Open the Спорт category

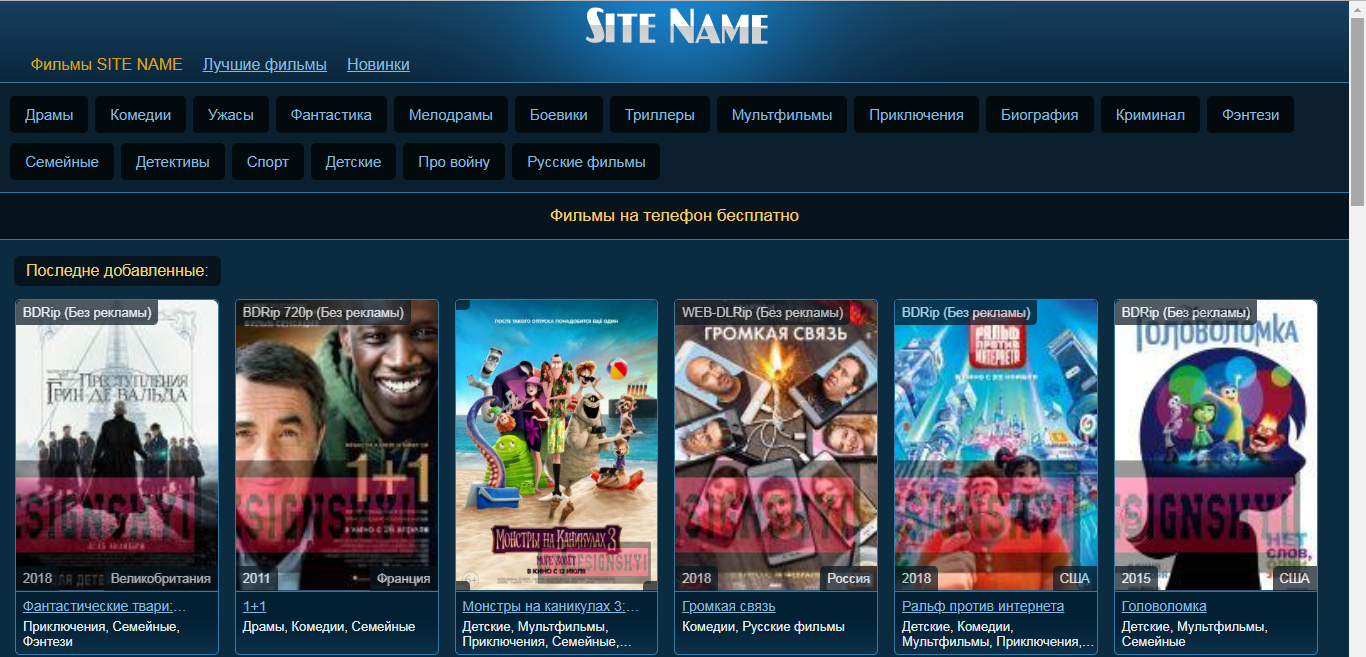[x=267, y=162]
